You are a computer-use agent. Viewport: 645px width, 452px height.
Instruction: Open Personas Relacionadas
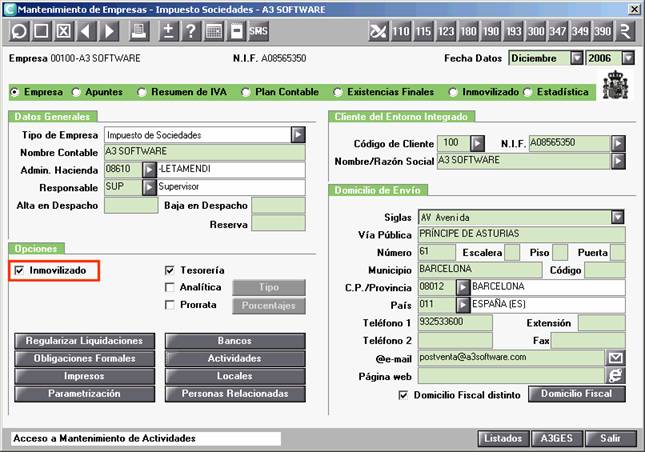pyautogui.click(x=235, y=394)
